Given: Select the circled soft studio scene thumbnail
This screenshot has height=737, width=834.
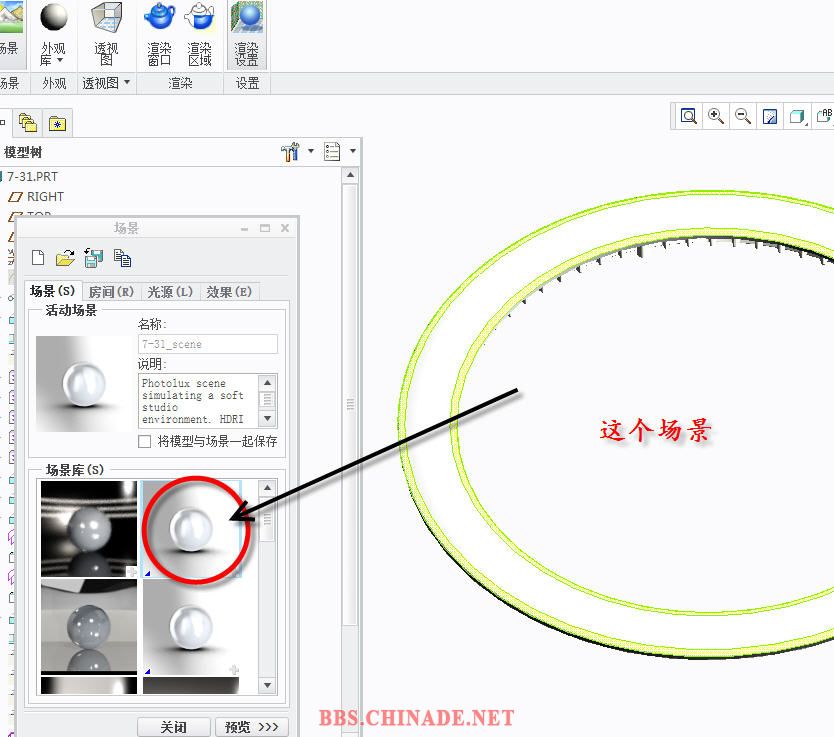Looking at the screenshot, I should pos(191,529).
